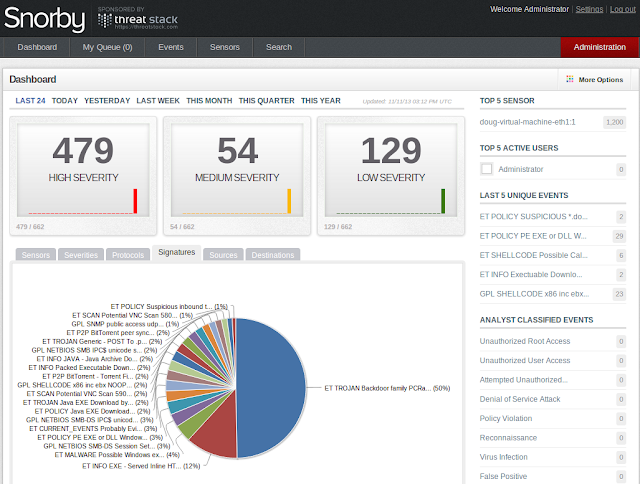Switch to the Sources chart tab

point(223,255)
